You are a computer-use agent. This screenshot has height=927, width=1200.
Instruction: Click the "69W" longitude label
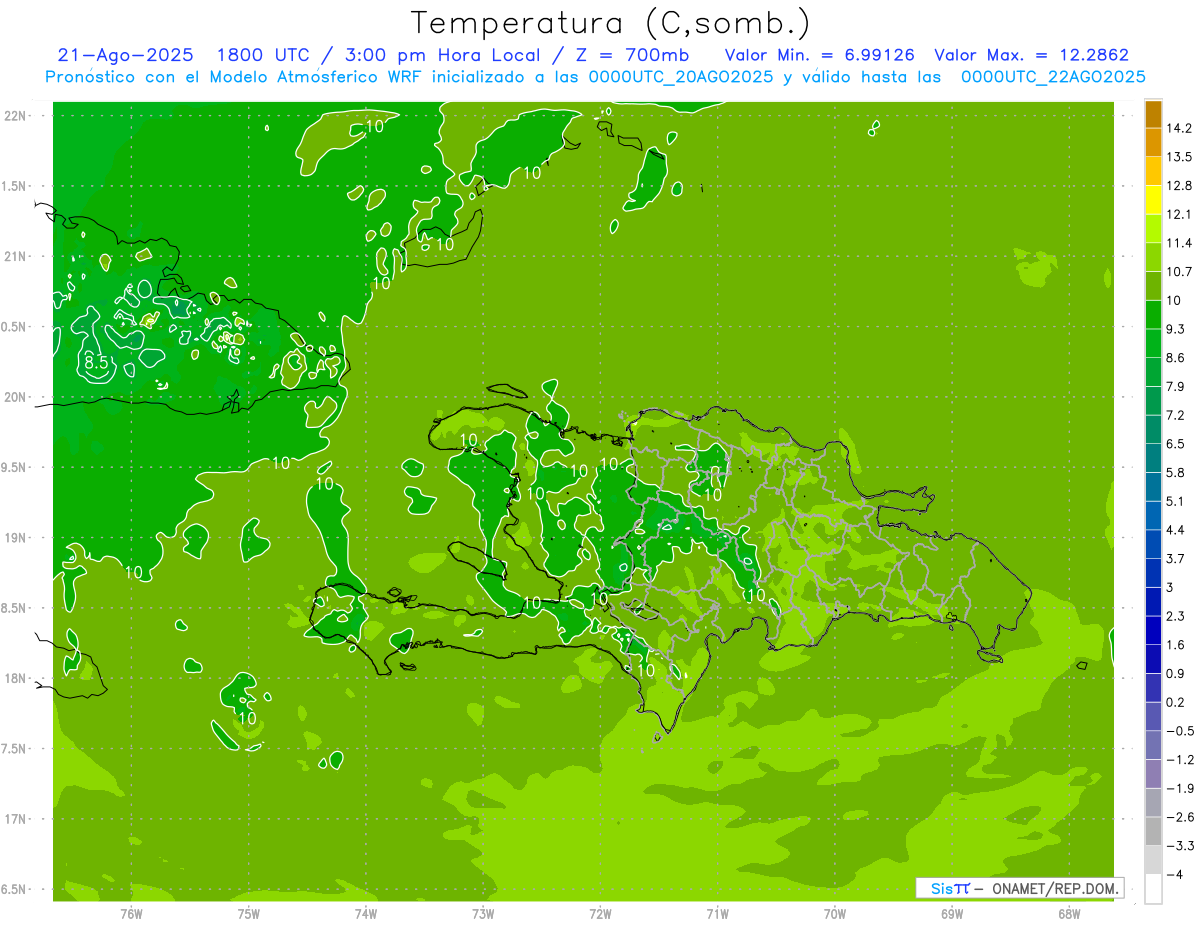(x=952, y=915)
